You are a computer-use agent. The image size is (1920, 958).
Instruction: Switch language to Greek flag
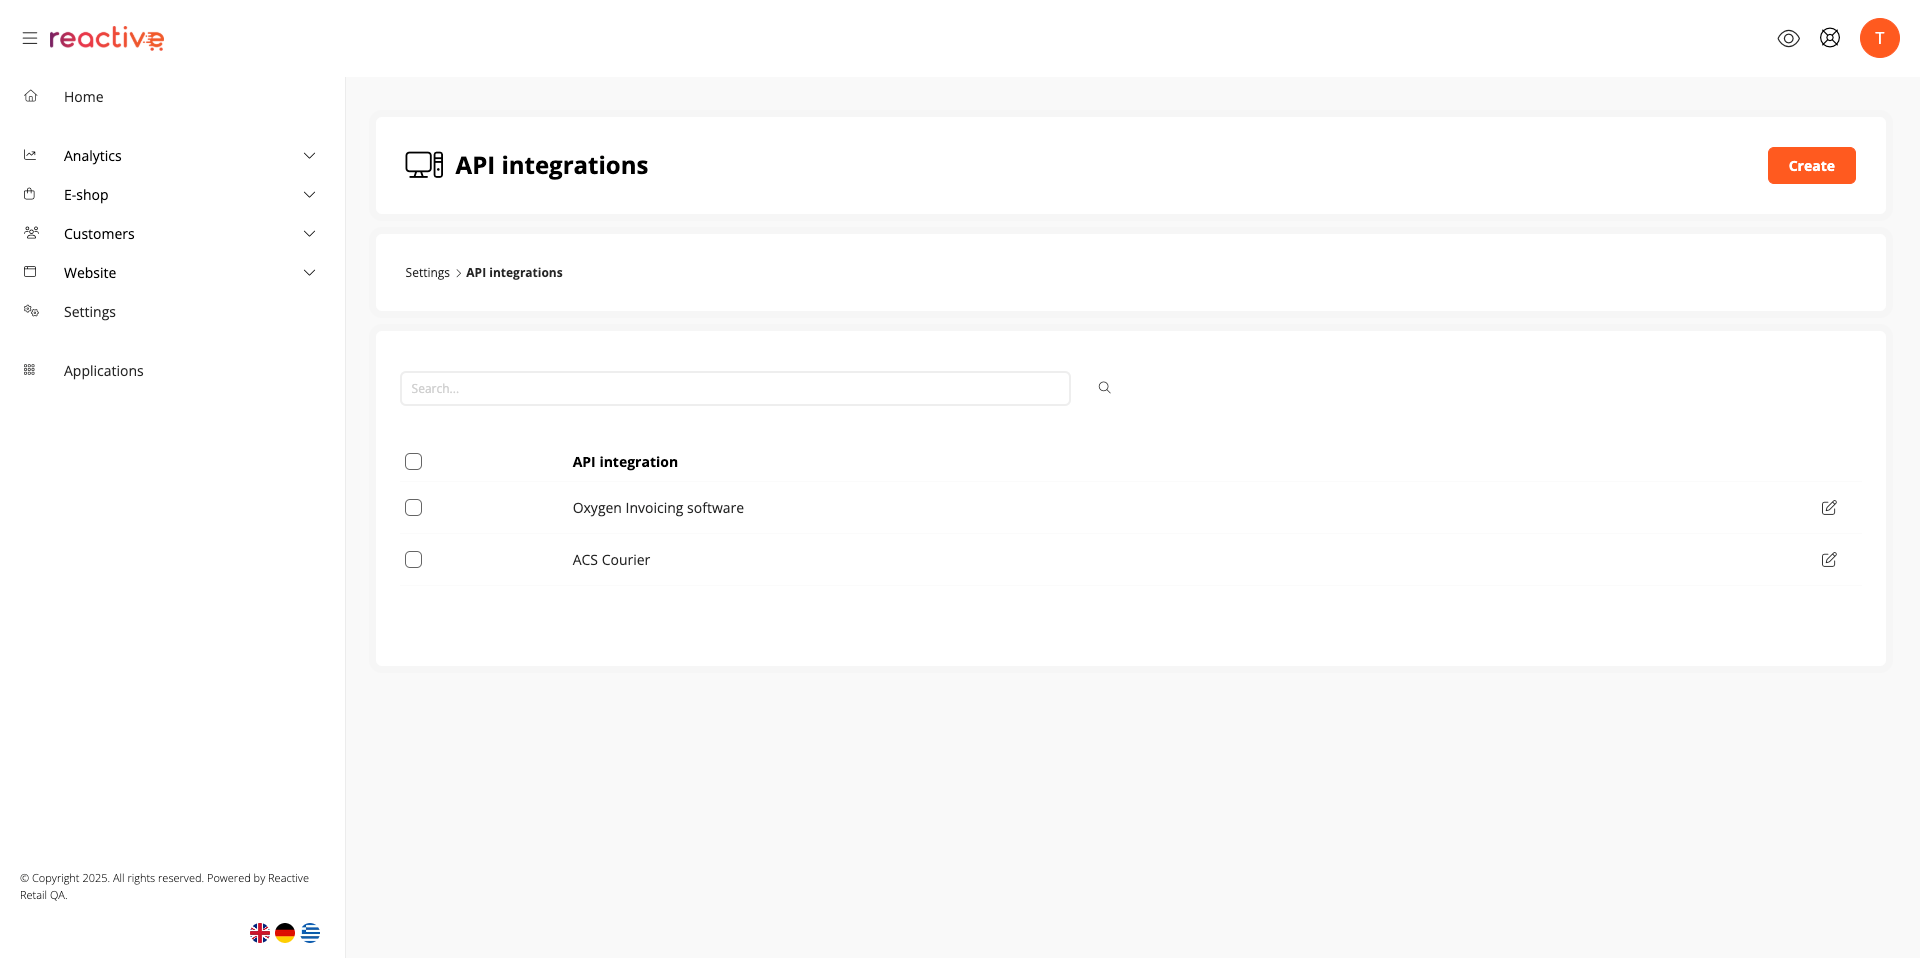coord(311,933)
